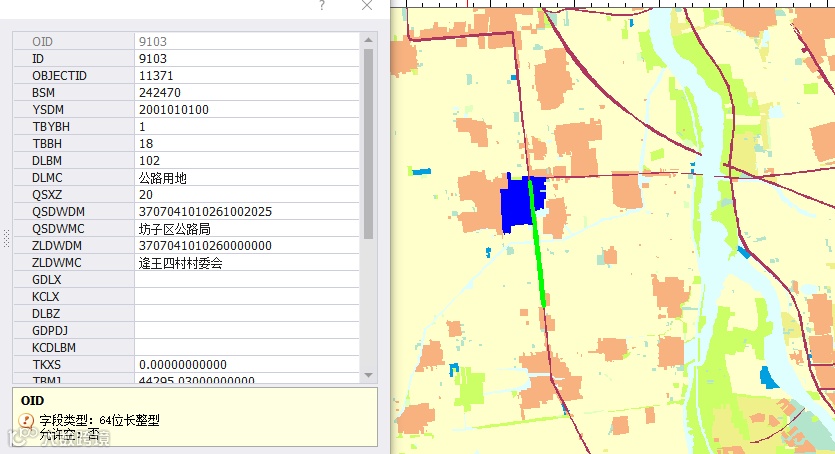Select the OBJECTID field name
The image size is (835, 454).
click(x=59, y=76)
